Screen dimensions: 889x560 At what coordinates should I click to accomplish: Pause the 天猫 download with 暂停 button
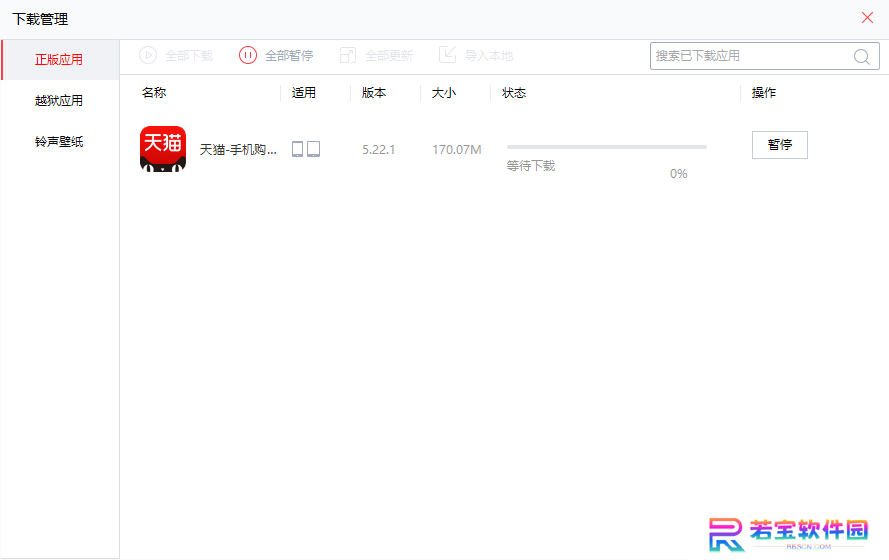point(780,145)
